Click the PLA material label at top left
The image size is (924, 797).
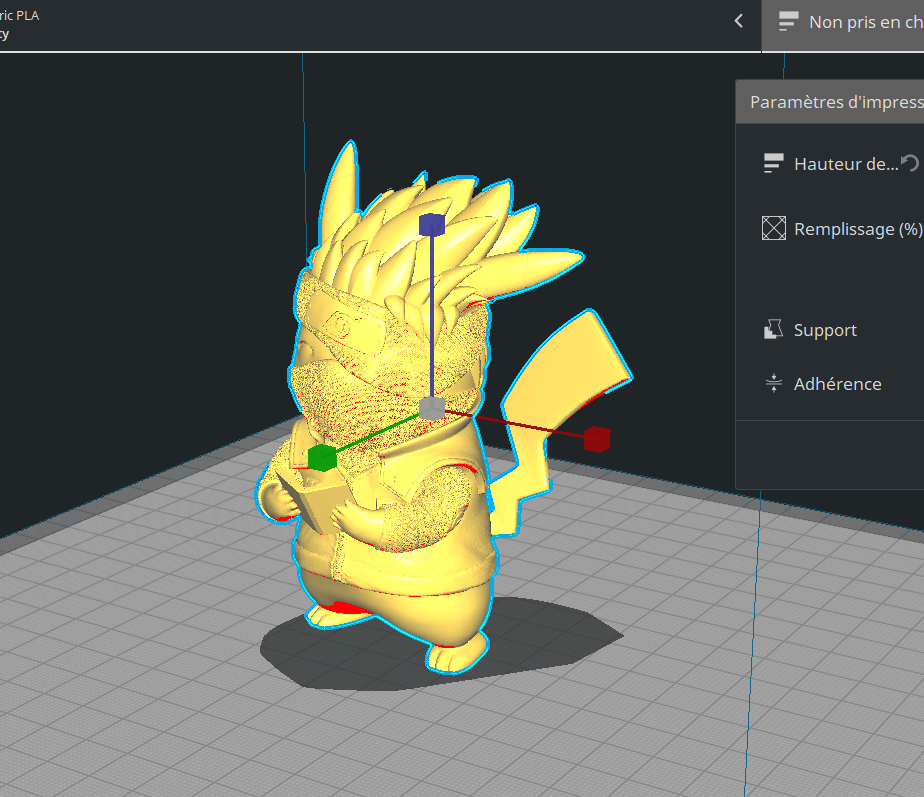click(19, 16)
